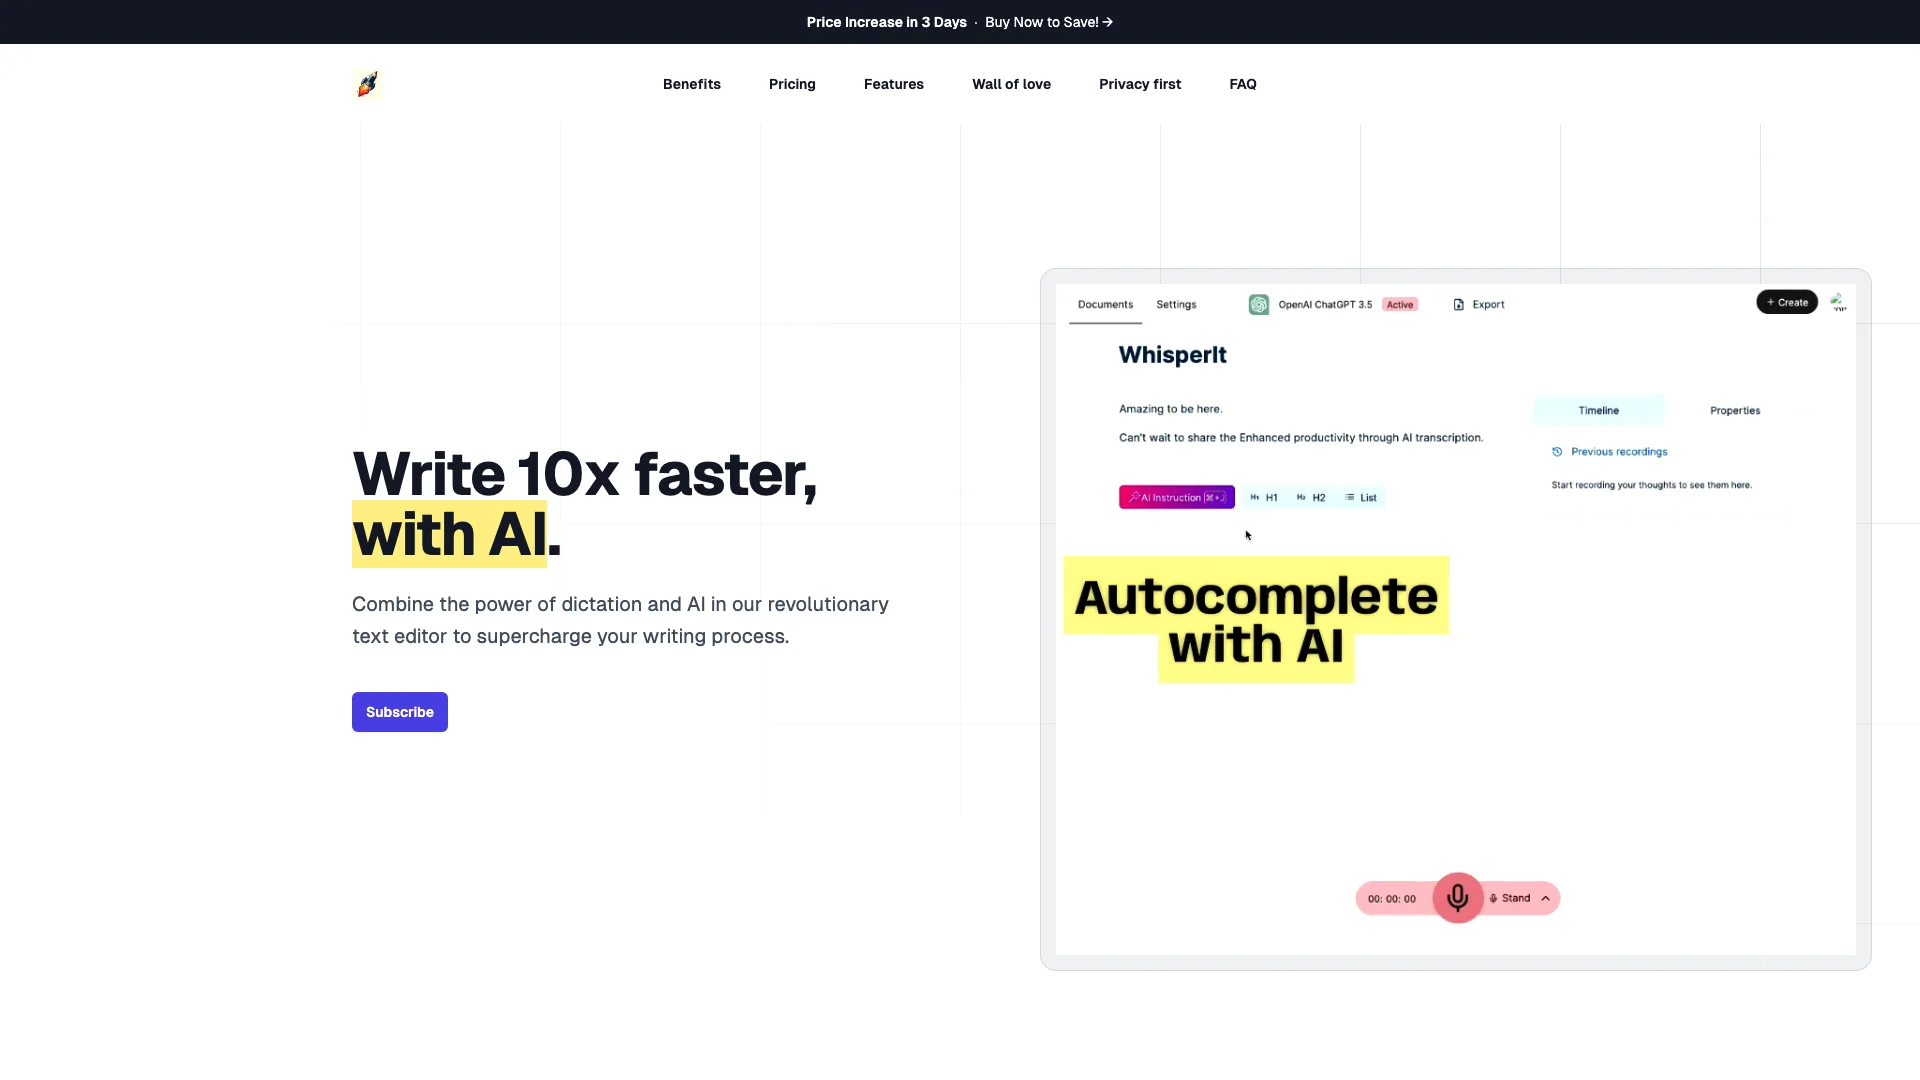Click Buy Now to Save link

1050,21
